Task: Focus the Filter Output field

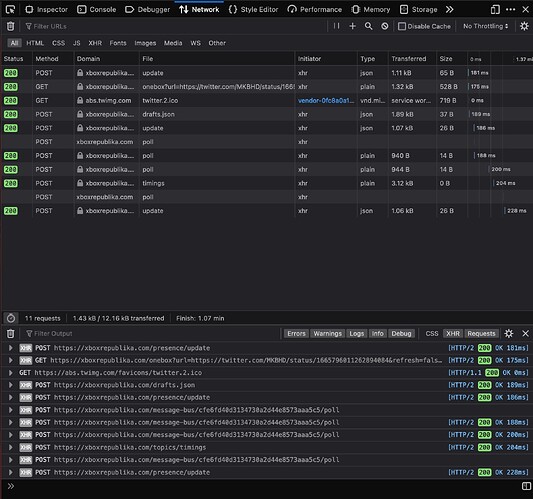Action: point(153,333)
